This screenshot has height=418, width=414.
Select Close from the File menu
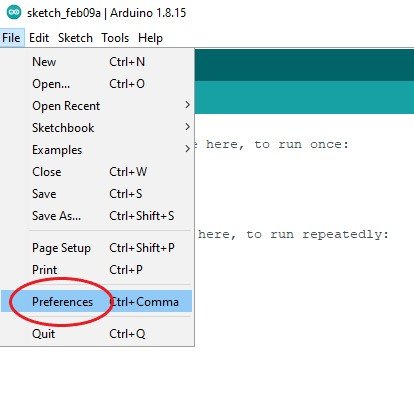point(97,172)
